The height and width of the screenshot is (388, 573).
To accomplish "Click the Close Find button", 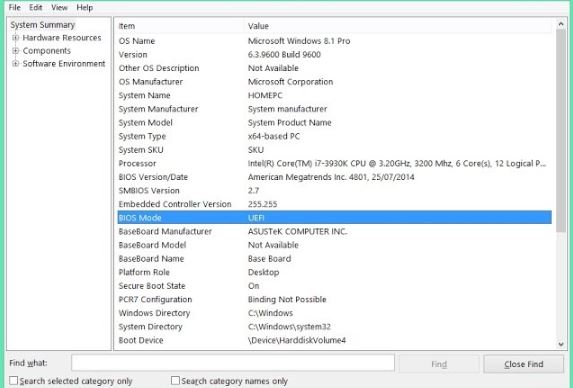I will 523,364.
